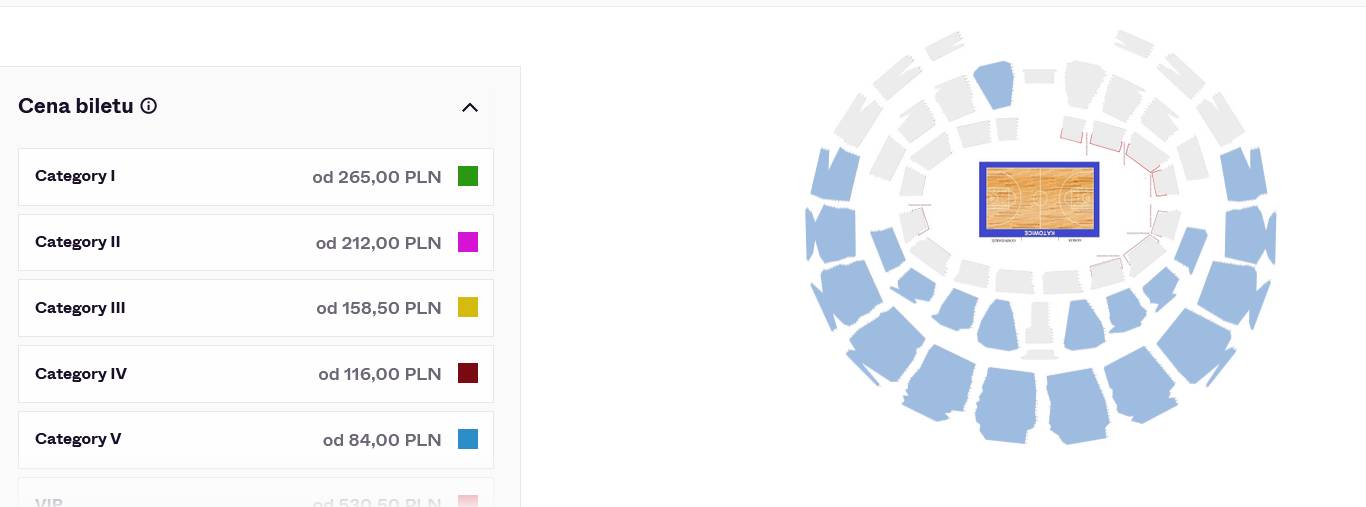Tap the blue Category V swatch

coord(468,439)
